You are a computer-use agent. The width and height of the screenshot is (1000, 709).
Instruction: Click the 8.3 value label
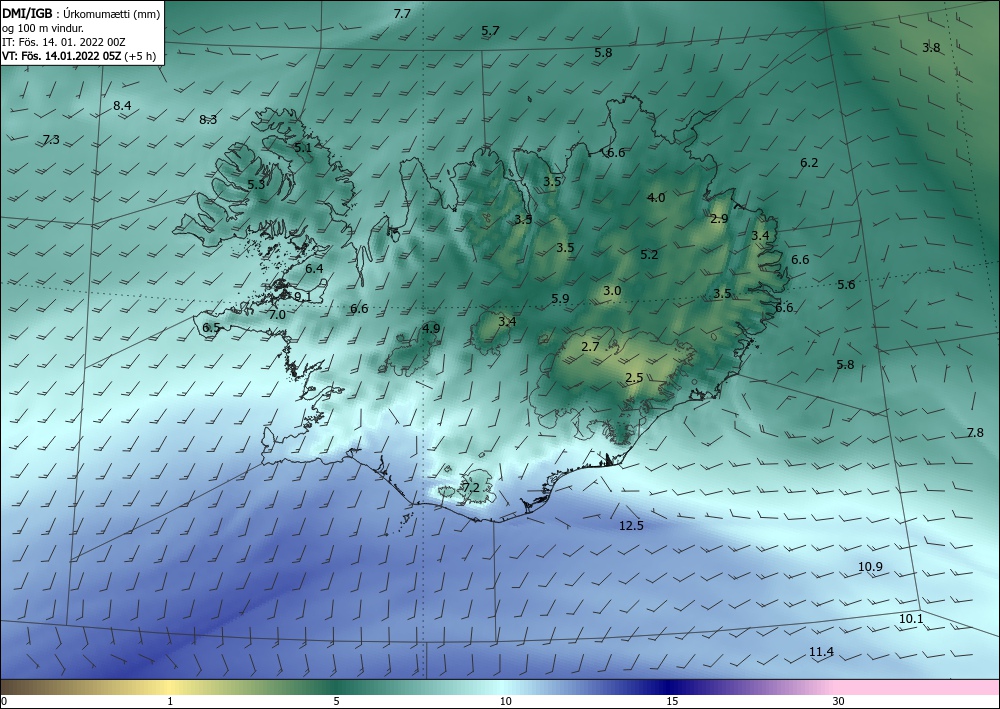(209, 119)
